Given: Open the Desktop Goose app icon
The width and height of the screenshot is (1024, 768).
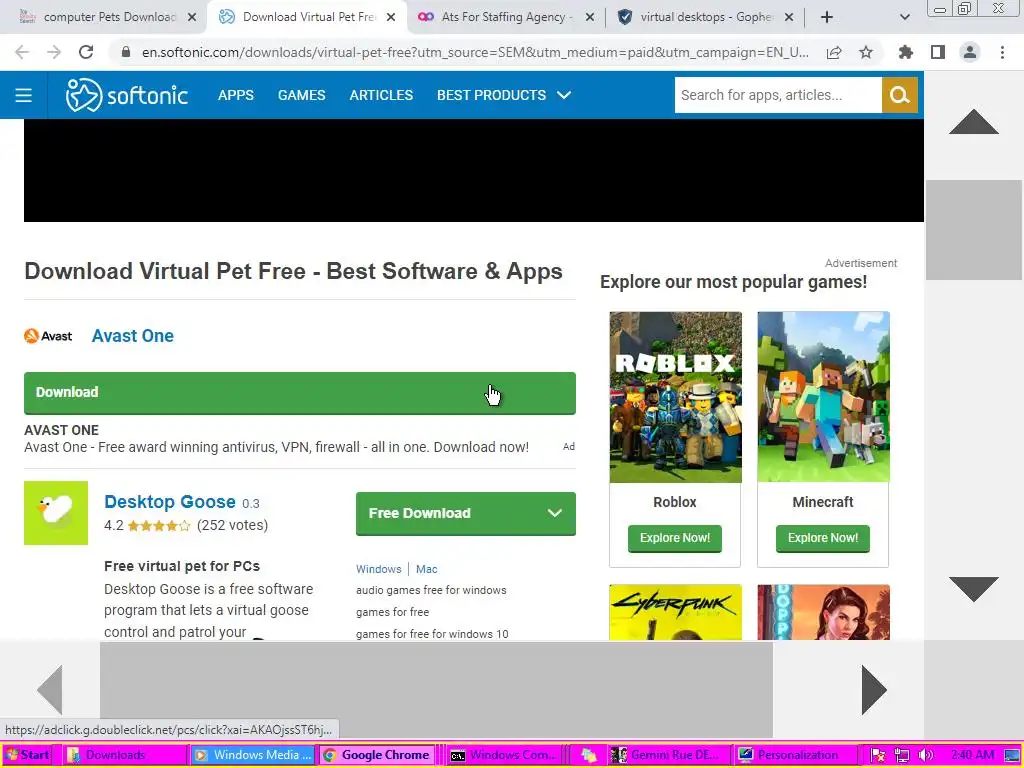Looking at the screenshot, I should [x=56, y=513].
